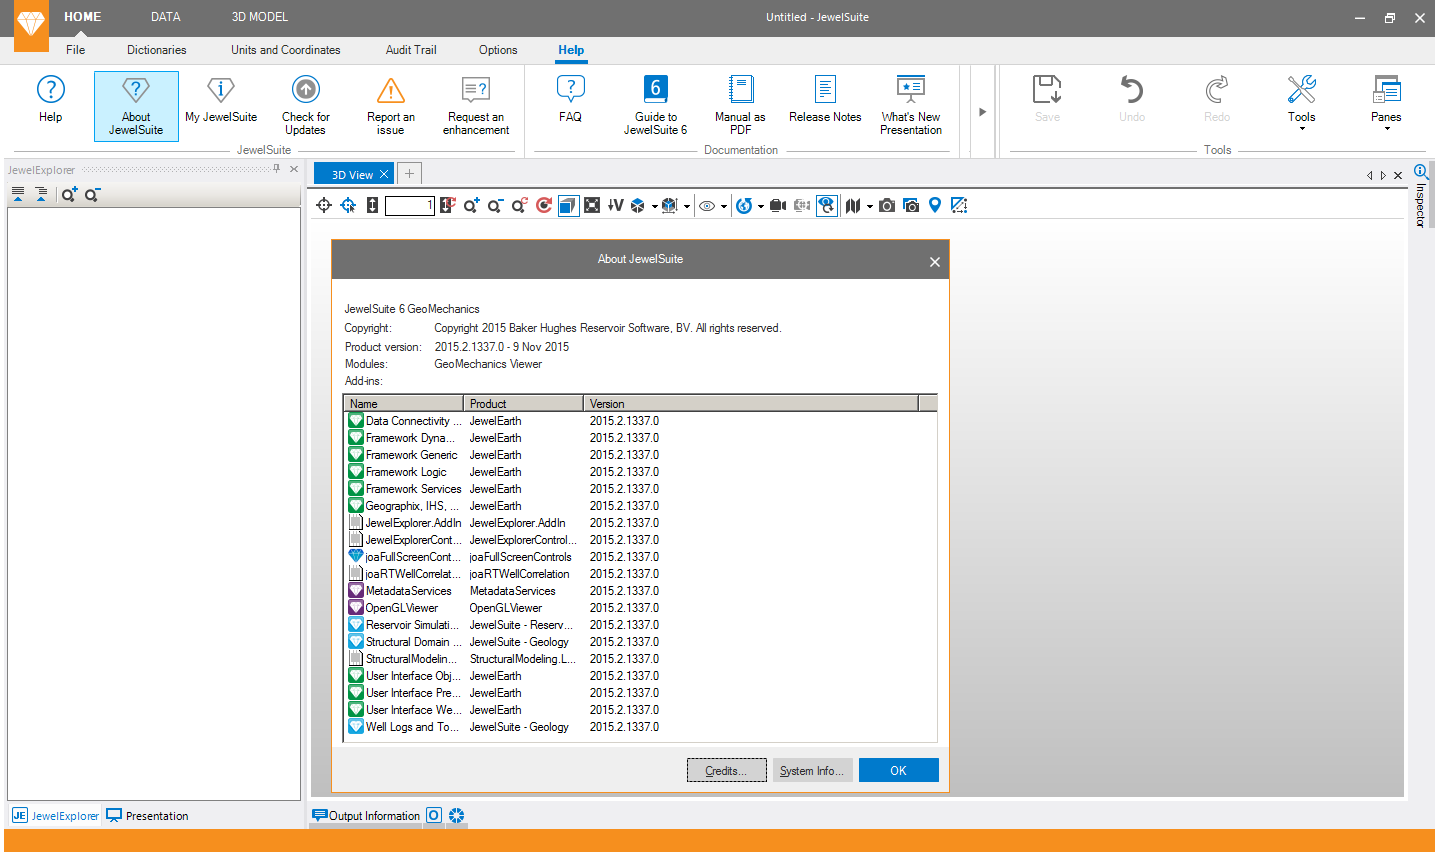This screenshot has height=853, width=1435.
Task: Open dropdown next to bounding box icon
Action: (687, 206)
